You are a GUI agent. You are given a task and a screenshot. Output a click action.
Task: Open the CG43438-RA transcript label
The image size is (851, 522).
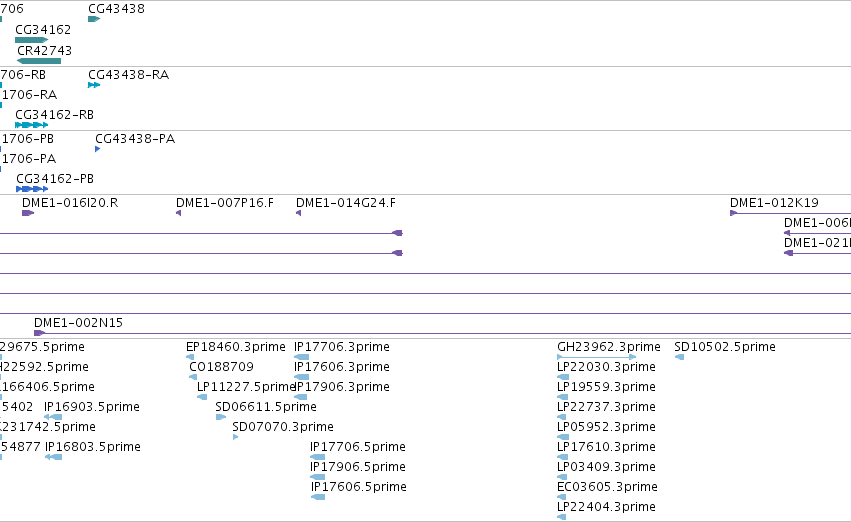click(129, 74)
